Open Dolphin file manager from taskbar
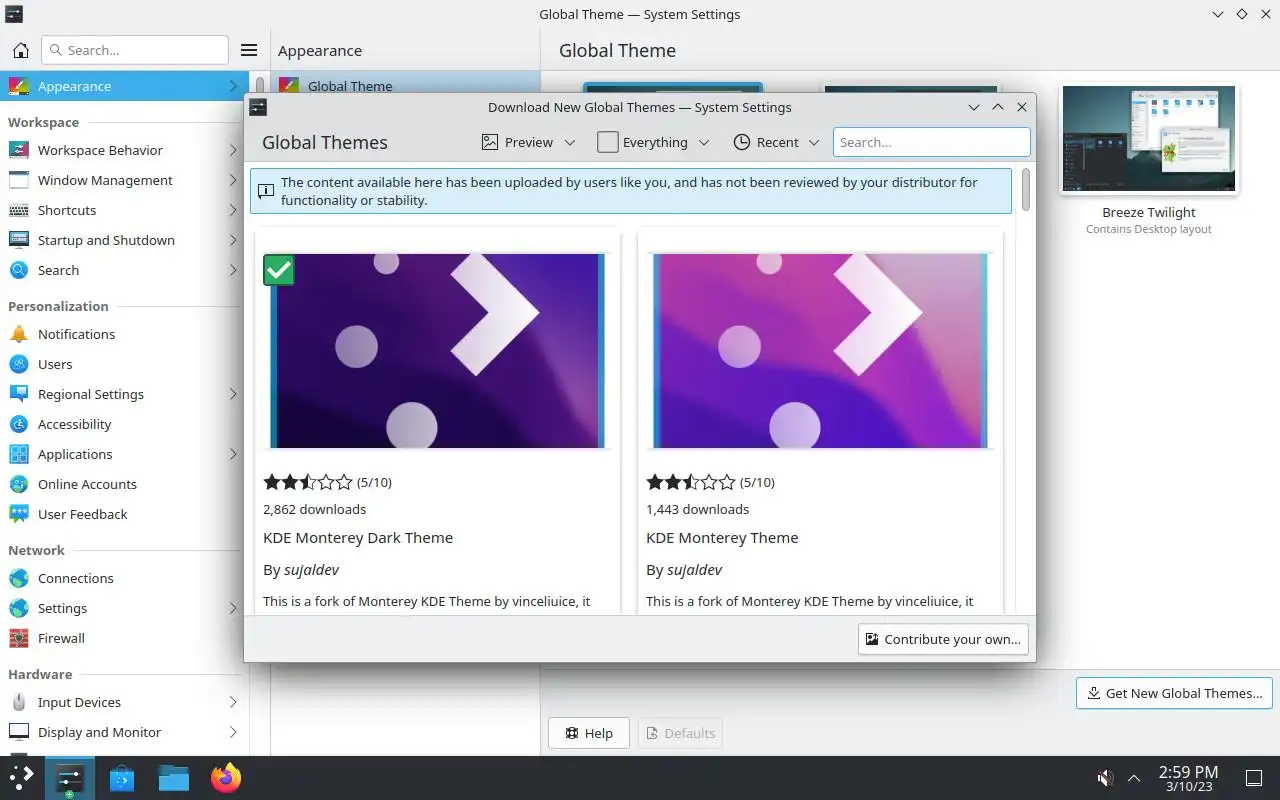The image size is (1280, 800). coord(173,777)
